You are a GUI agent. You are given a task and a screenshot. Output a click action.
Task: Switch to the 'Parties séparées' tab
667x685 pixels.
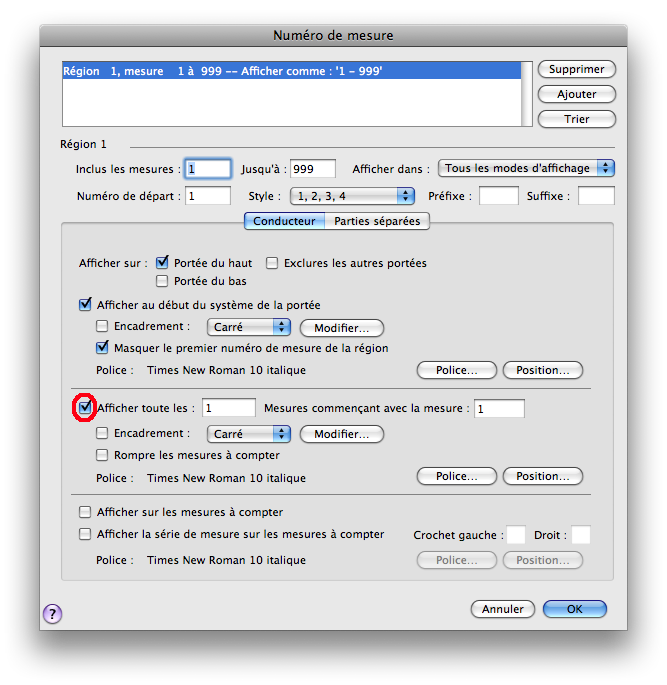(376, 221)
